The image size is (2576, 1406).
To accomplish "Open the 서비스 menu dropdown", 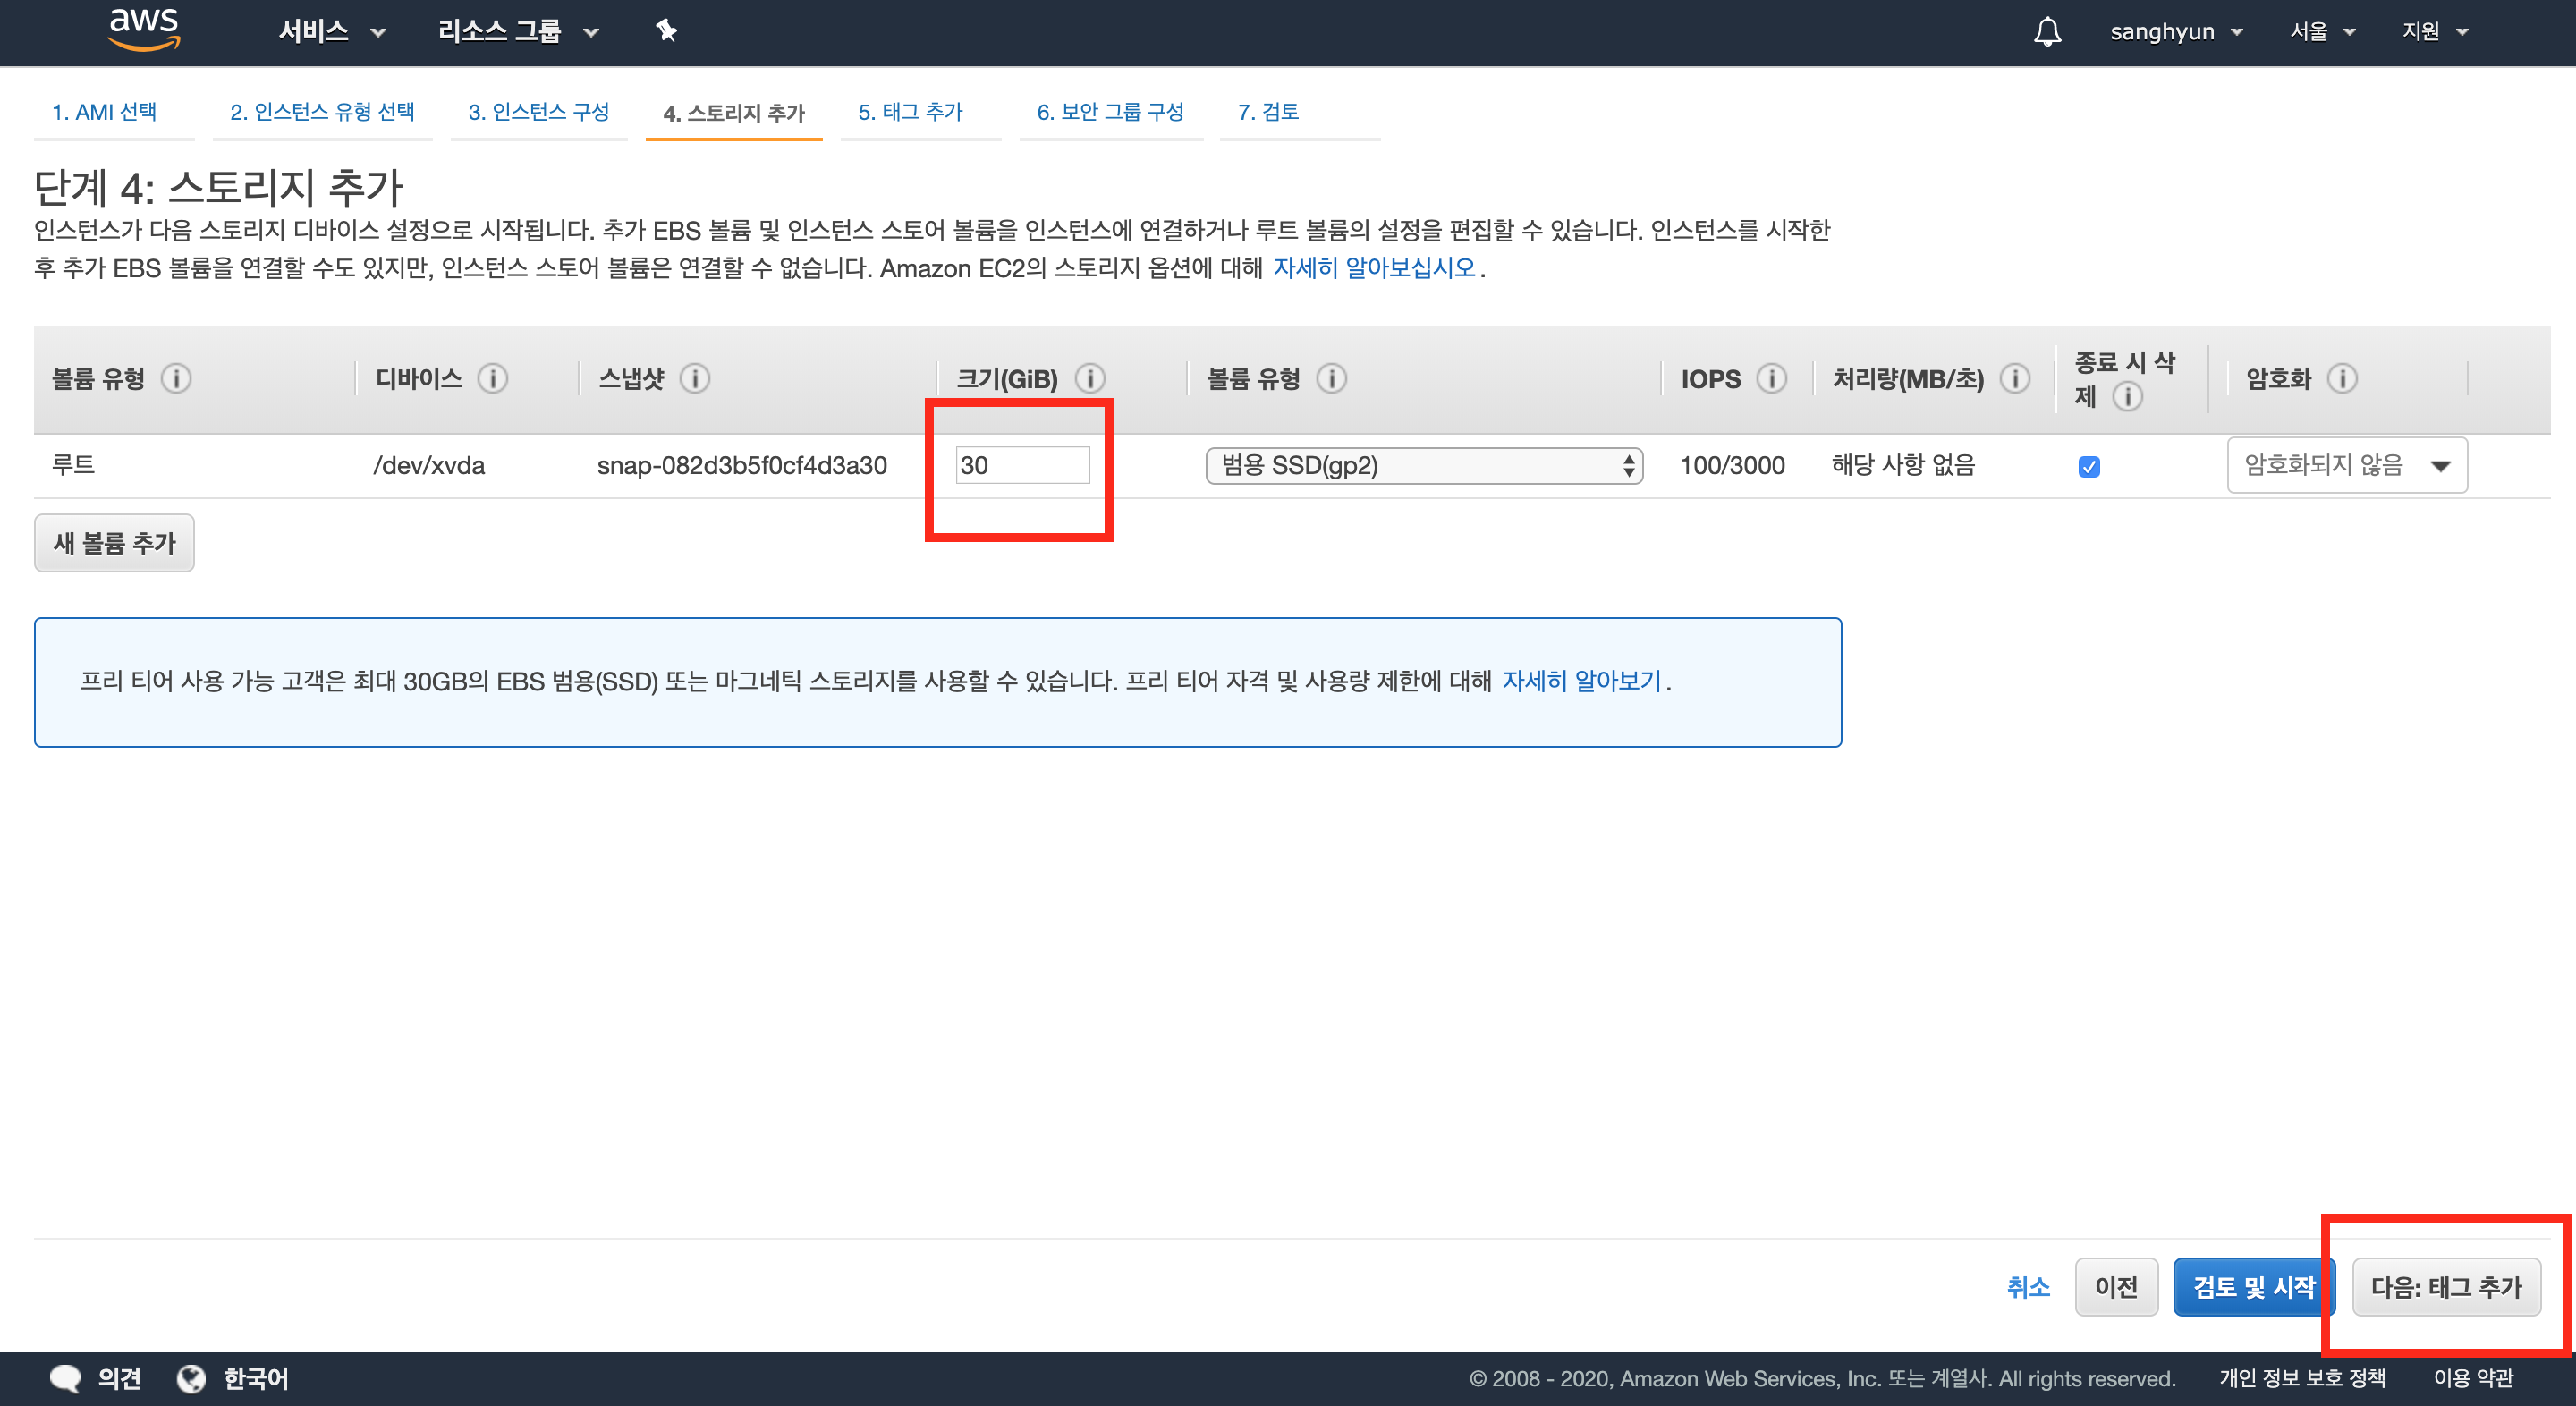I will pos(331,31).
